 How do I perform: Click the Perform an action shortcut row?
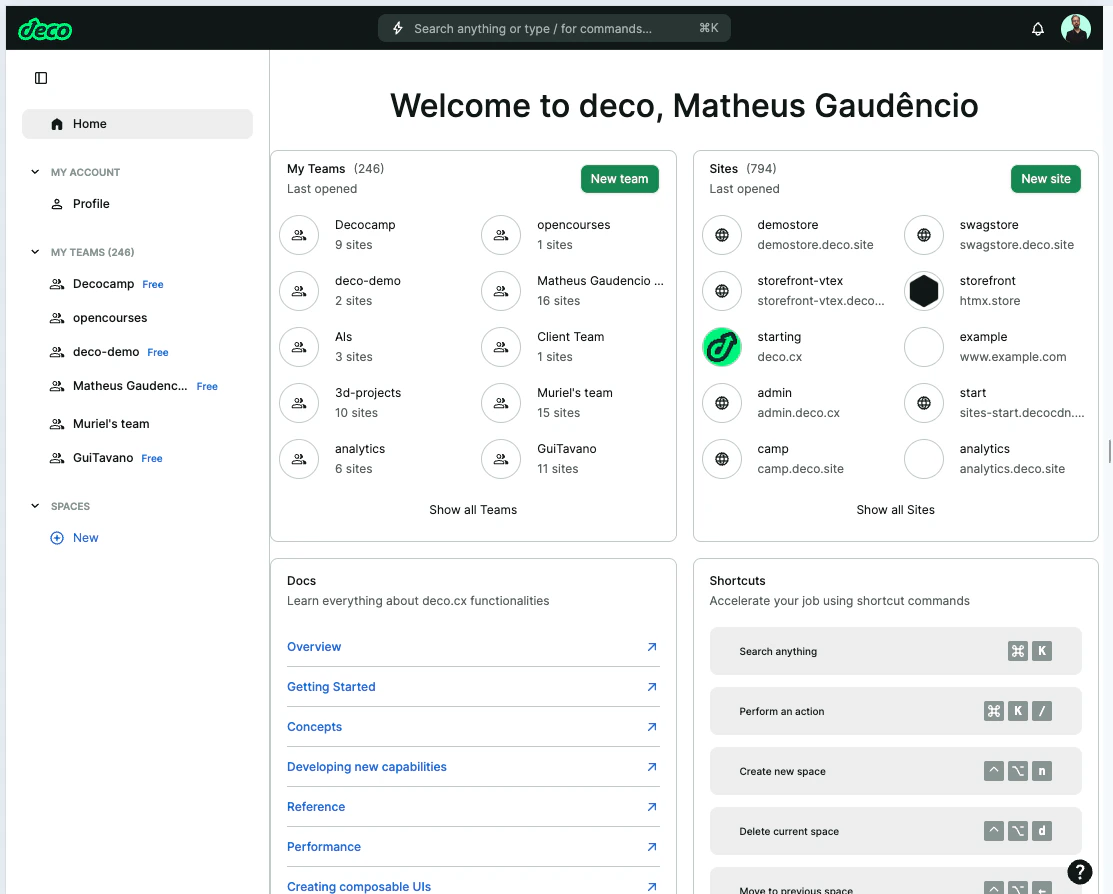(895, 712)
